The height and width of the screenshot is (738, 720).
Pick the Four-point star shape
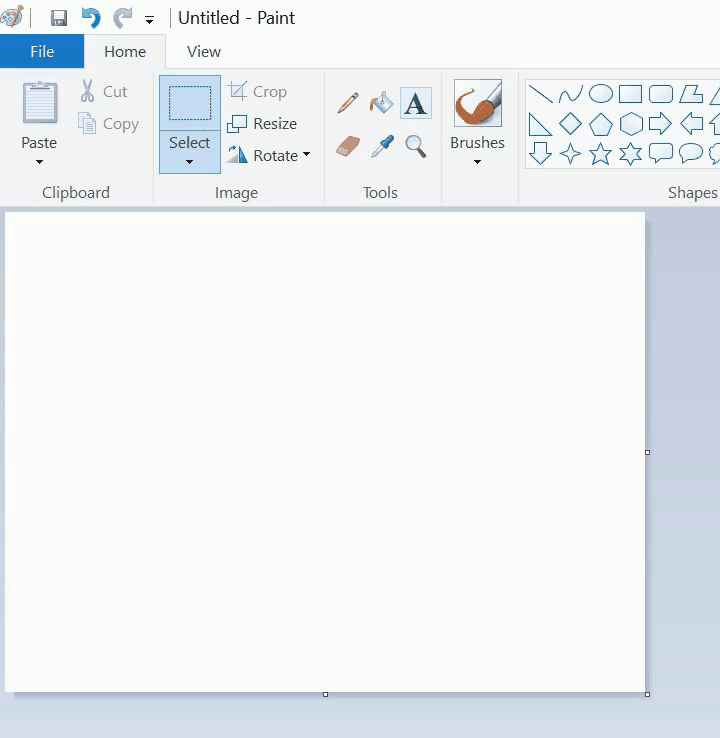[570, 153]
